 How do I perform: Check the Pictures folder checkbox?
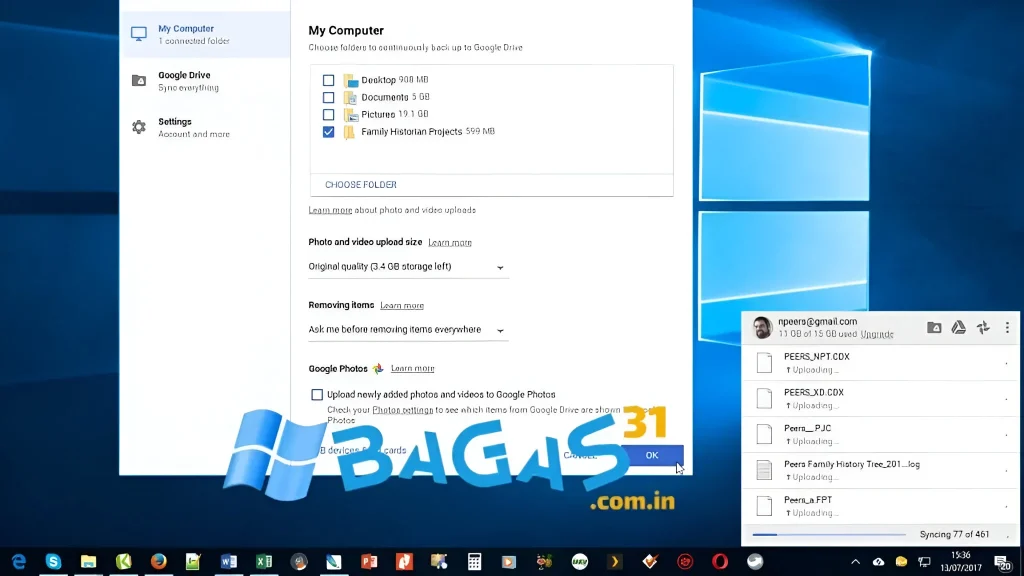(x=328, y=114)
